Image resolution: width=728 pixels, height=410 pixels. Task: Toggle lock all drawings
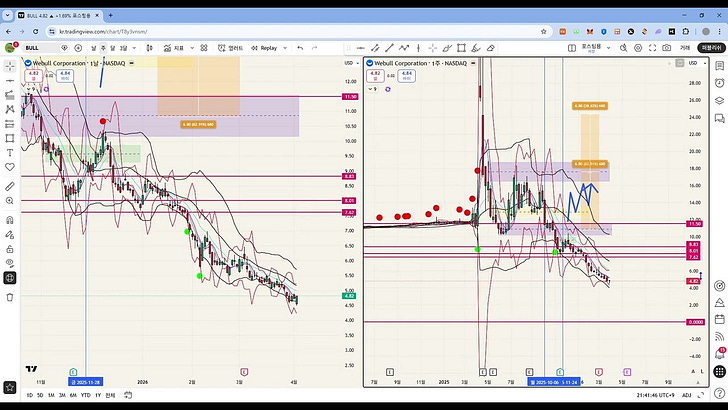pos(10,249)
